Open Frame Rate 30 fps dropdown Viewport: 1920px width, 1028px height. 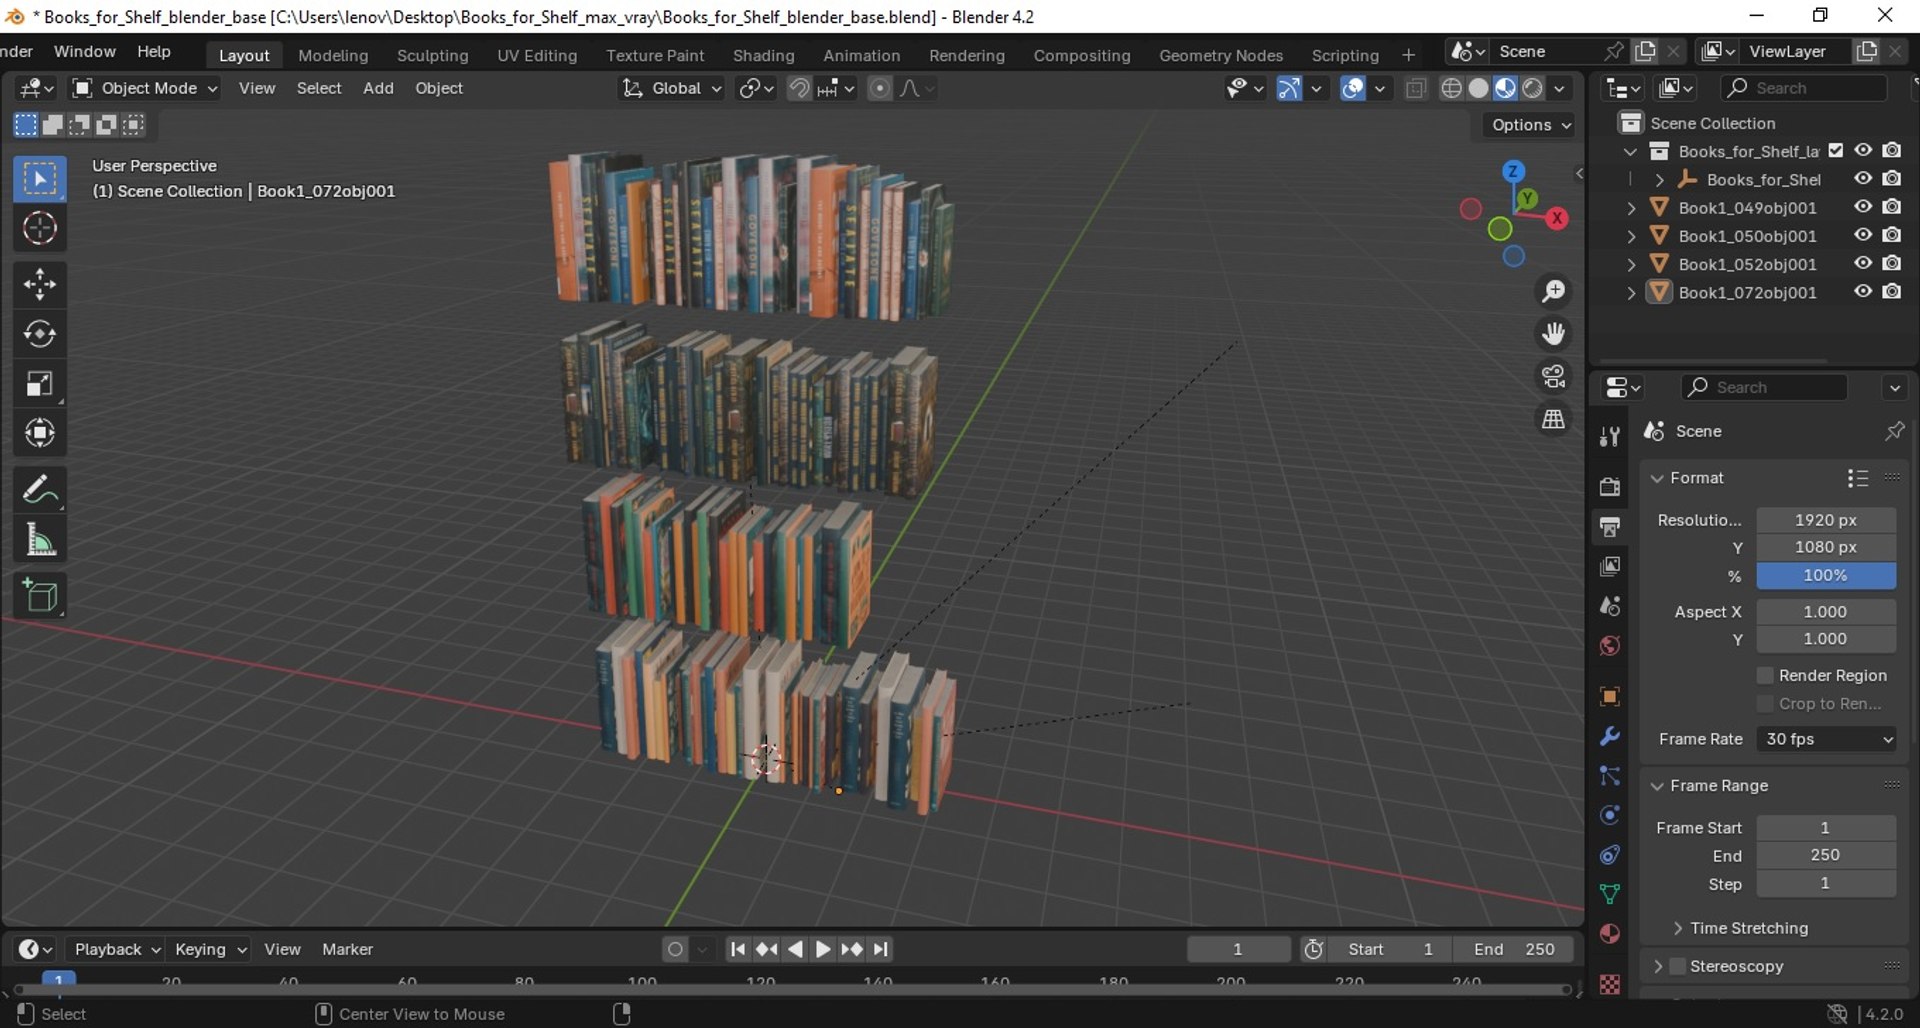coord(1827,739)
